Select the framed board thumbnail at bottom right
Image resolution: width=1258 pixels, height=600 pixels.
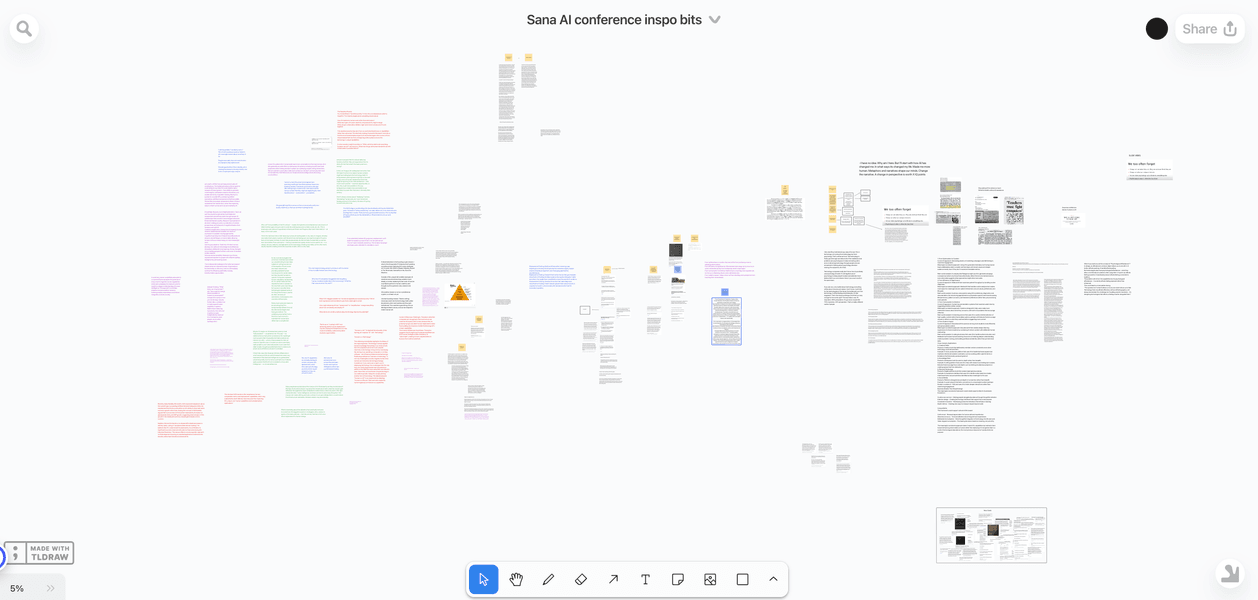[991, 535]
